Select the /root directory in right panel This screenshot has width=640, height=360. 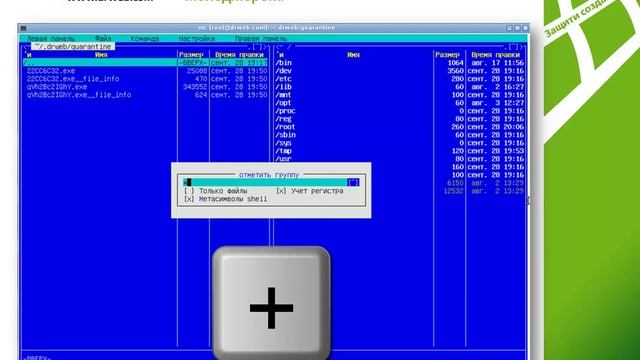click(285, 127)
